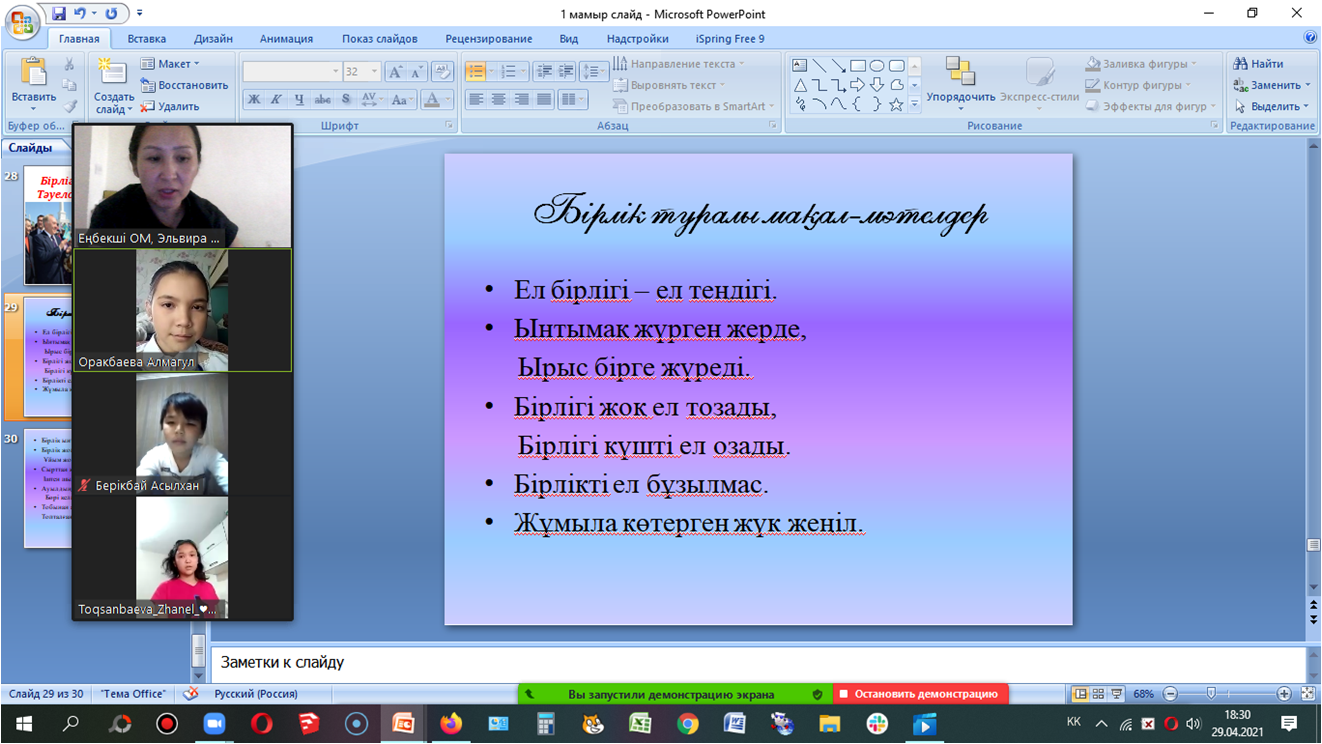Click the Cut scissors icon
Screen dimensions: 1322x744
(x=69, y=64)
